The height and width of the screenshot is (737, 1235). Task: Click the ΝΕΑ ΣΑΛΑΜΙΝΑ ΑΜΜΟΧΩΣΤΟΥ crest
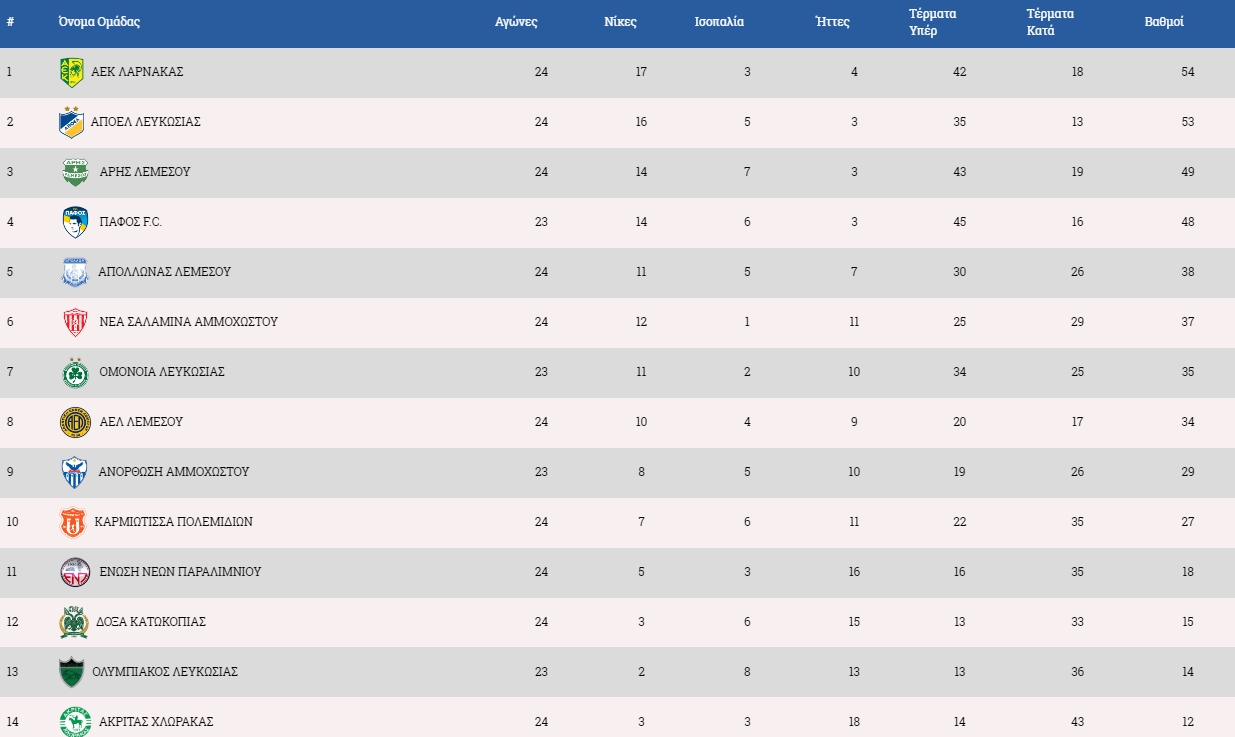point(76,322)
